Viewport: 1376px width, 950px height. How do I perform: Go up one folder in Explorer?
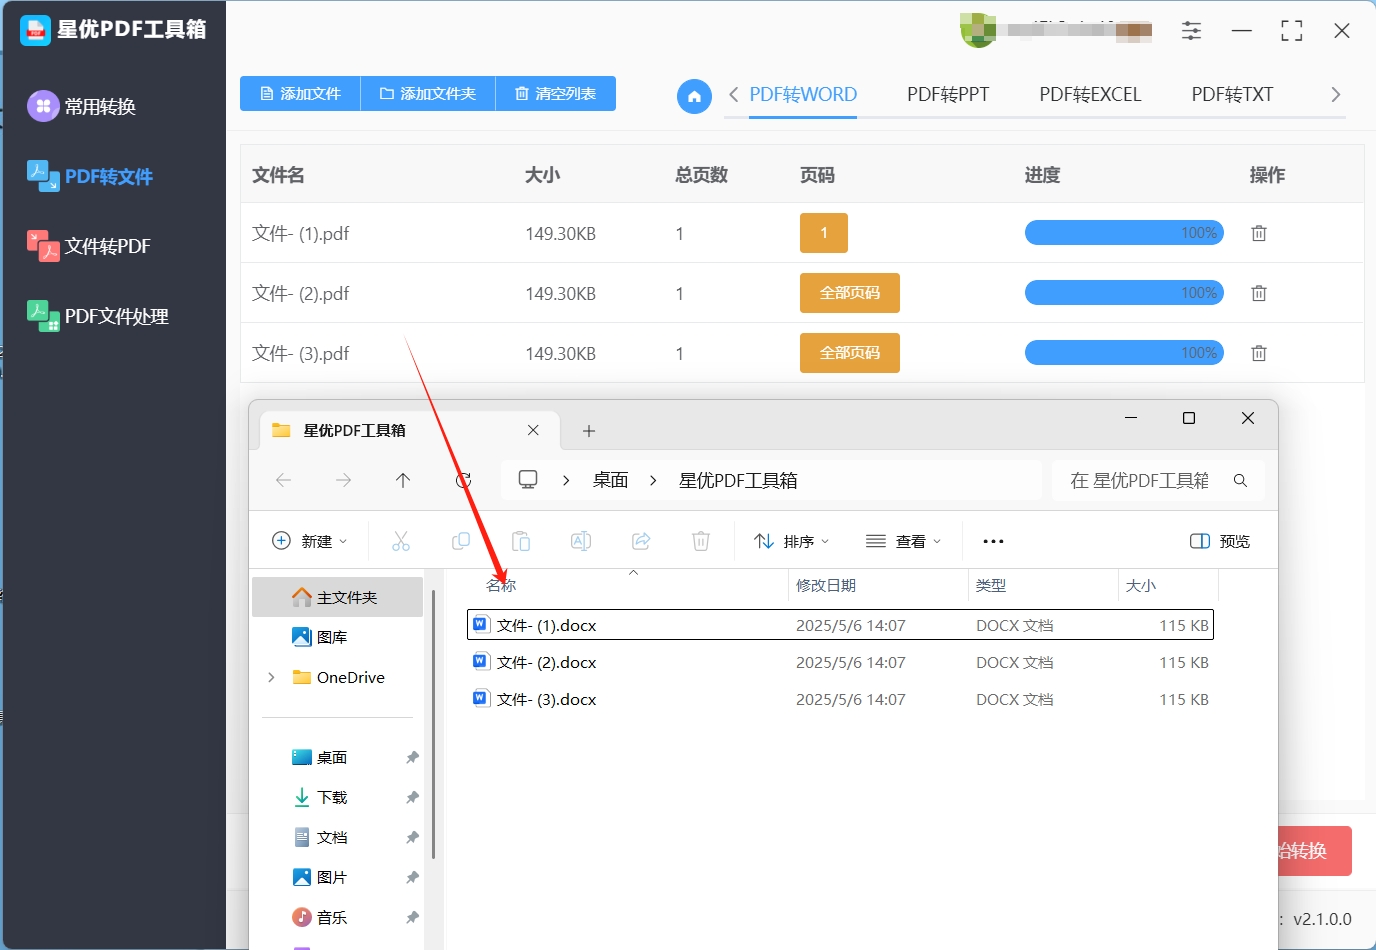point(403,481)
